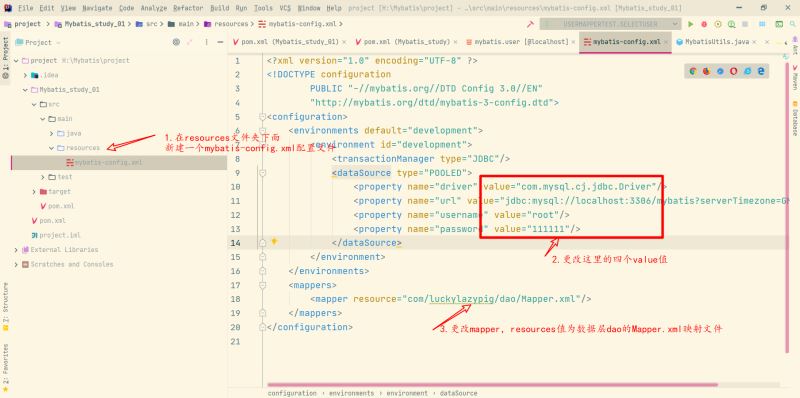This screenshot has width=800, height=398.
Task: Switch to MybatisUtils.java editor tab
Action: click(716, 42)
